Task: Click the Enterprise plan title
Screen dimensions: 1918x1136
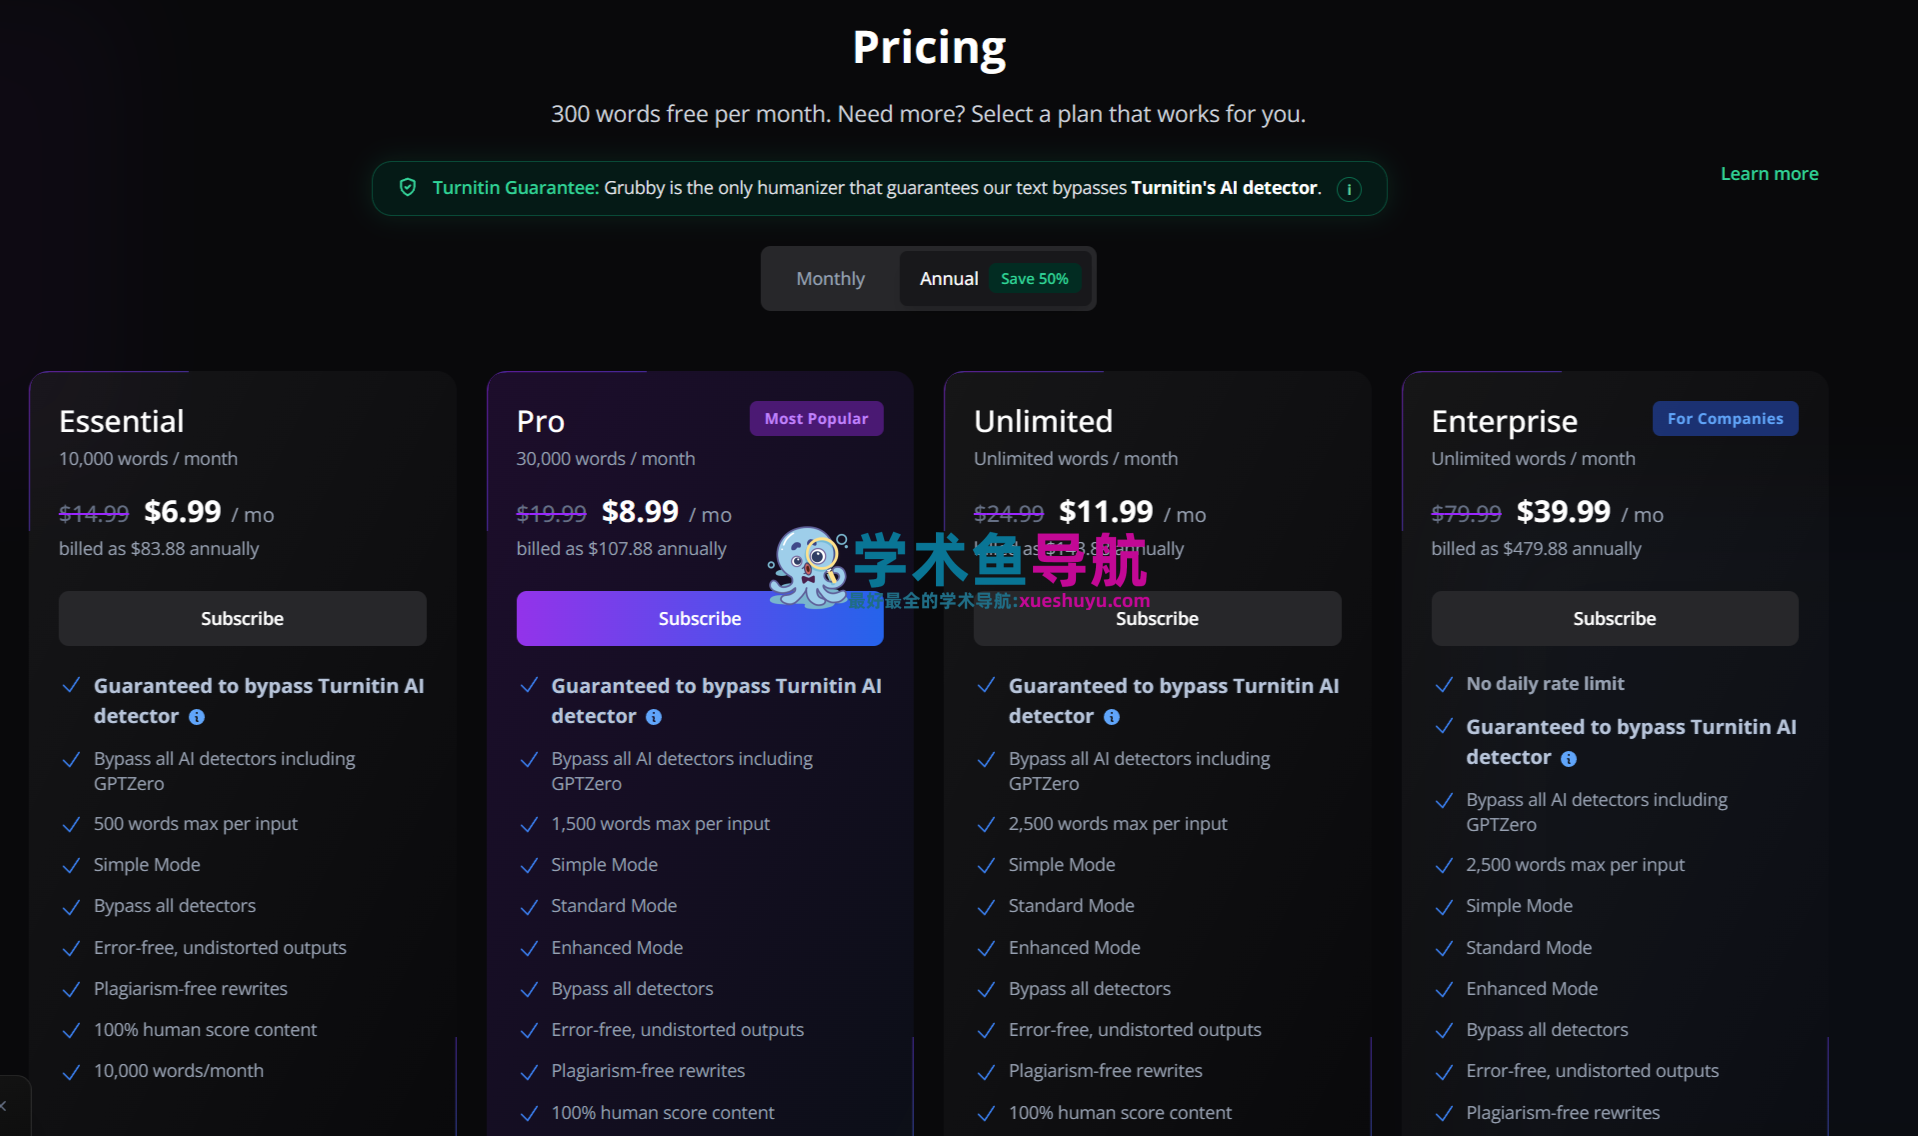Action: [x=1504, y=422]
